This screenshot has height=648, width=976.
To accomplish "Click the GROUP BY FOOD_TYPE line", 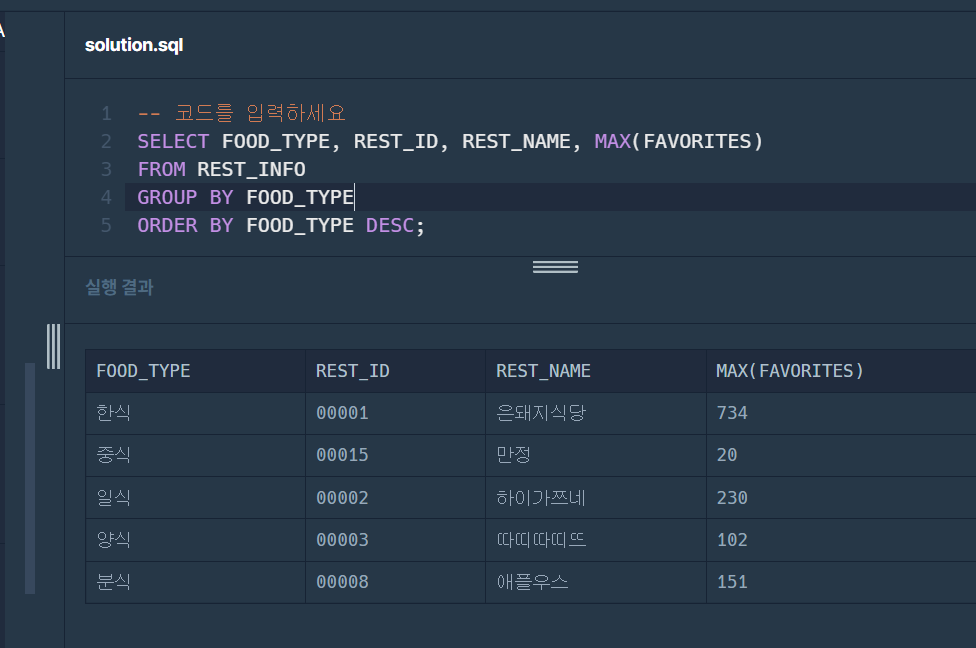I will (243, 197).
